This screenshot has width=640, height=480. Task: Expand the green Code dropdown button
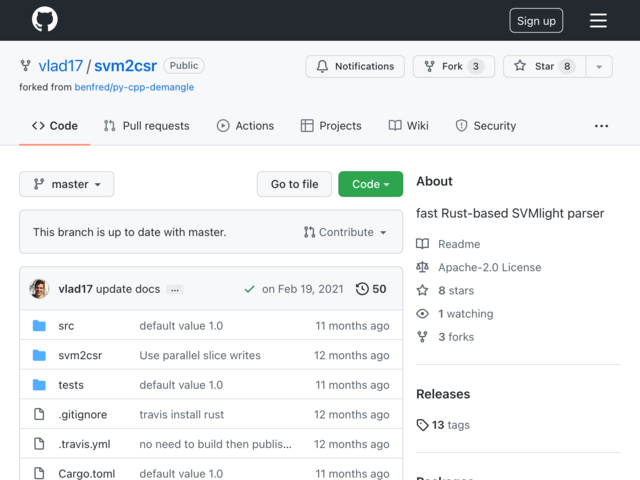pyautogui.click(x=371, y=184)
